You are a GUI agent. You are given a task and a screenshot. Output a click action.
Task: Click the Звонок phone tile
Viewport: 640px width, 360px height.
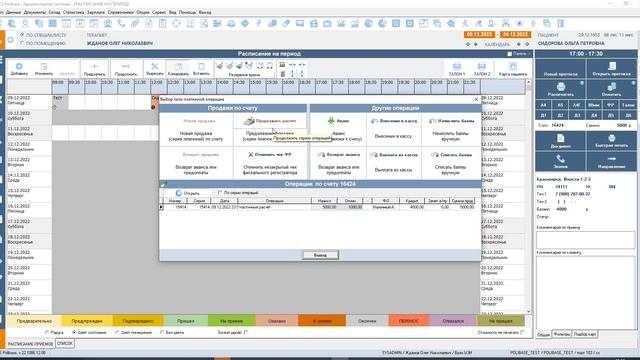(560, 162)
